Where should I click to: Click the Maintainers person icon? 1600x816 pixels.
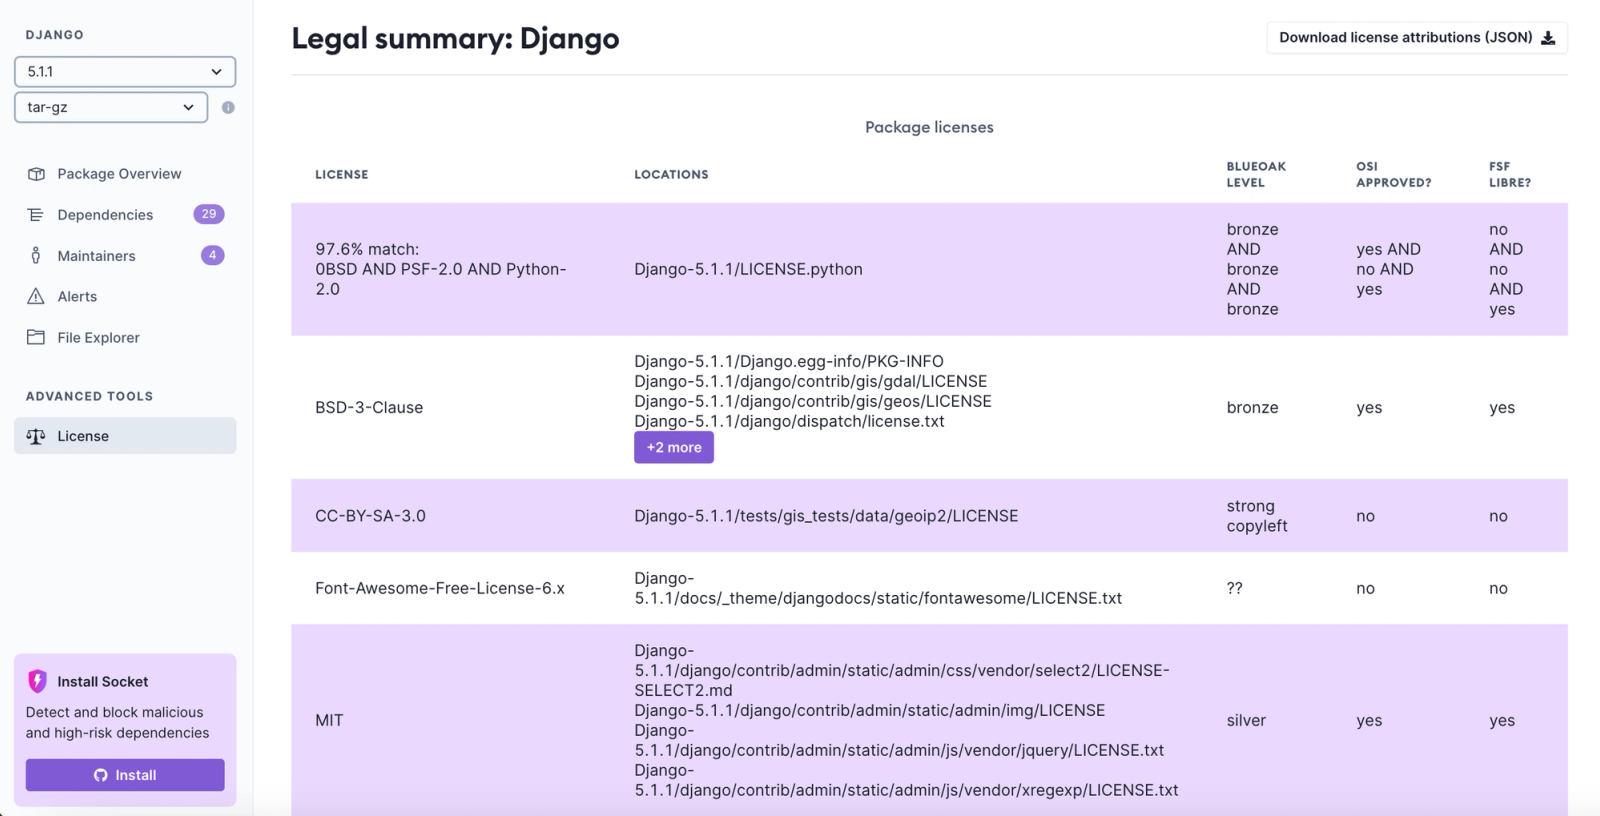click(x=36, y=256)
